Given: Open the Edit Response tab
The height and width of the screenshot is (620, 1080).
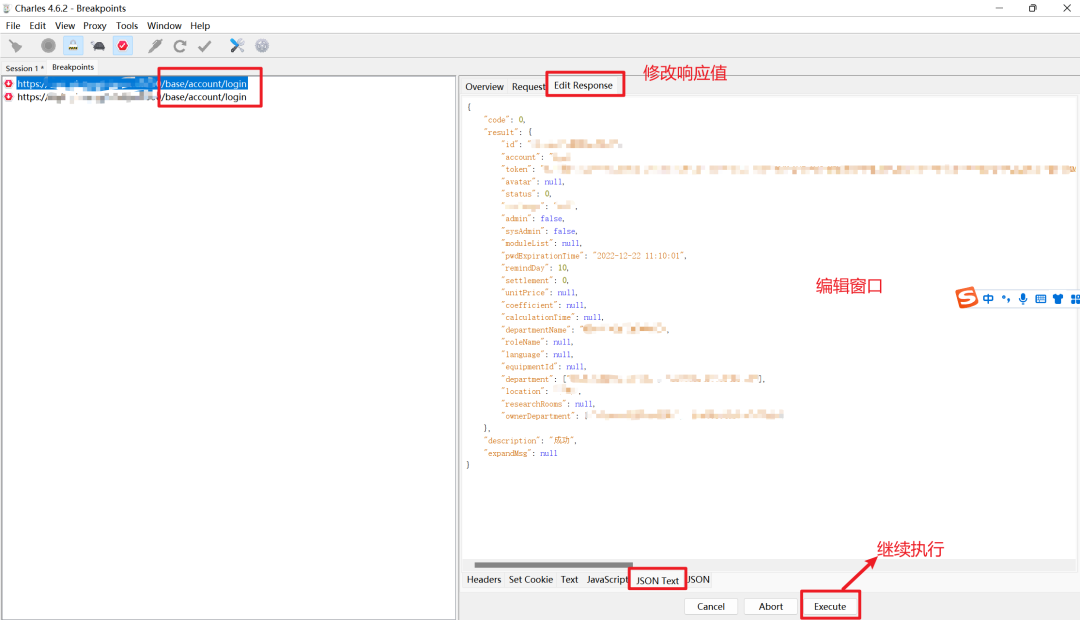Looking at the screenshot, I should tap(583, 85).
